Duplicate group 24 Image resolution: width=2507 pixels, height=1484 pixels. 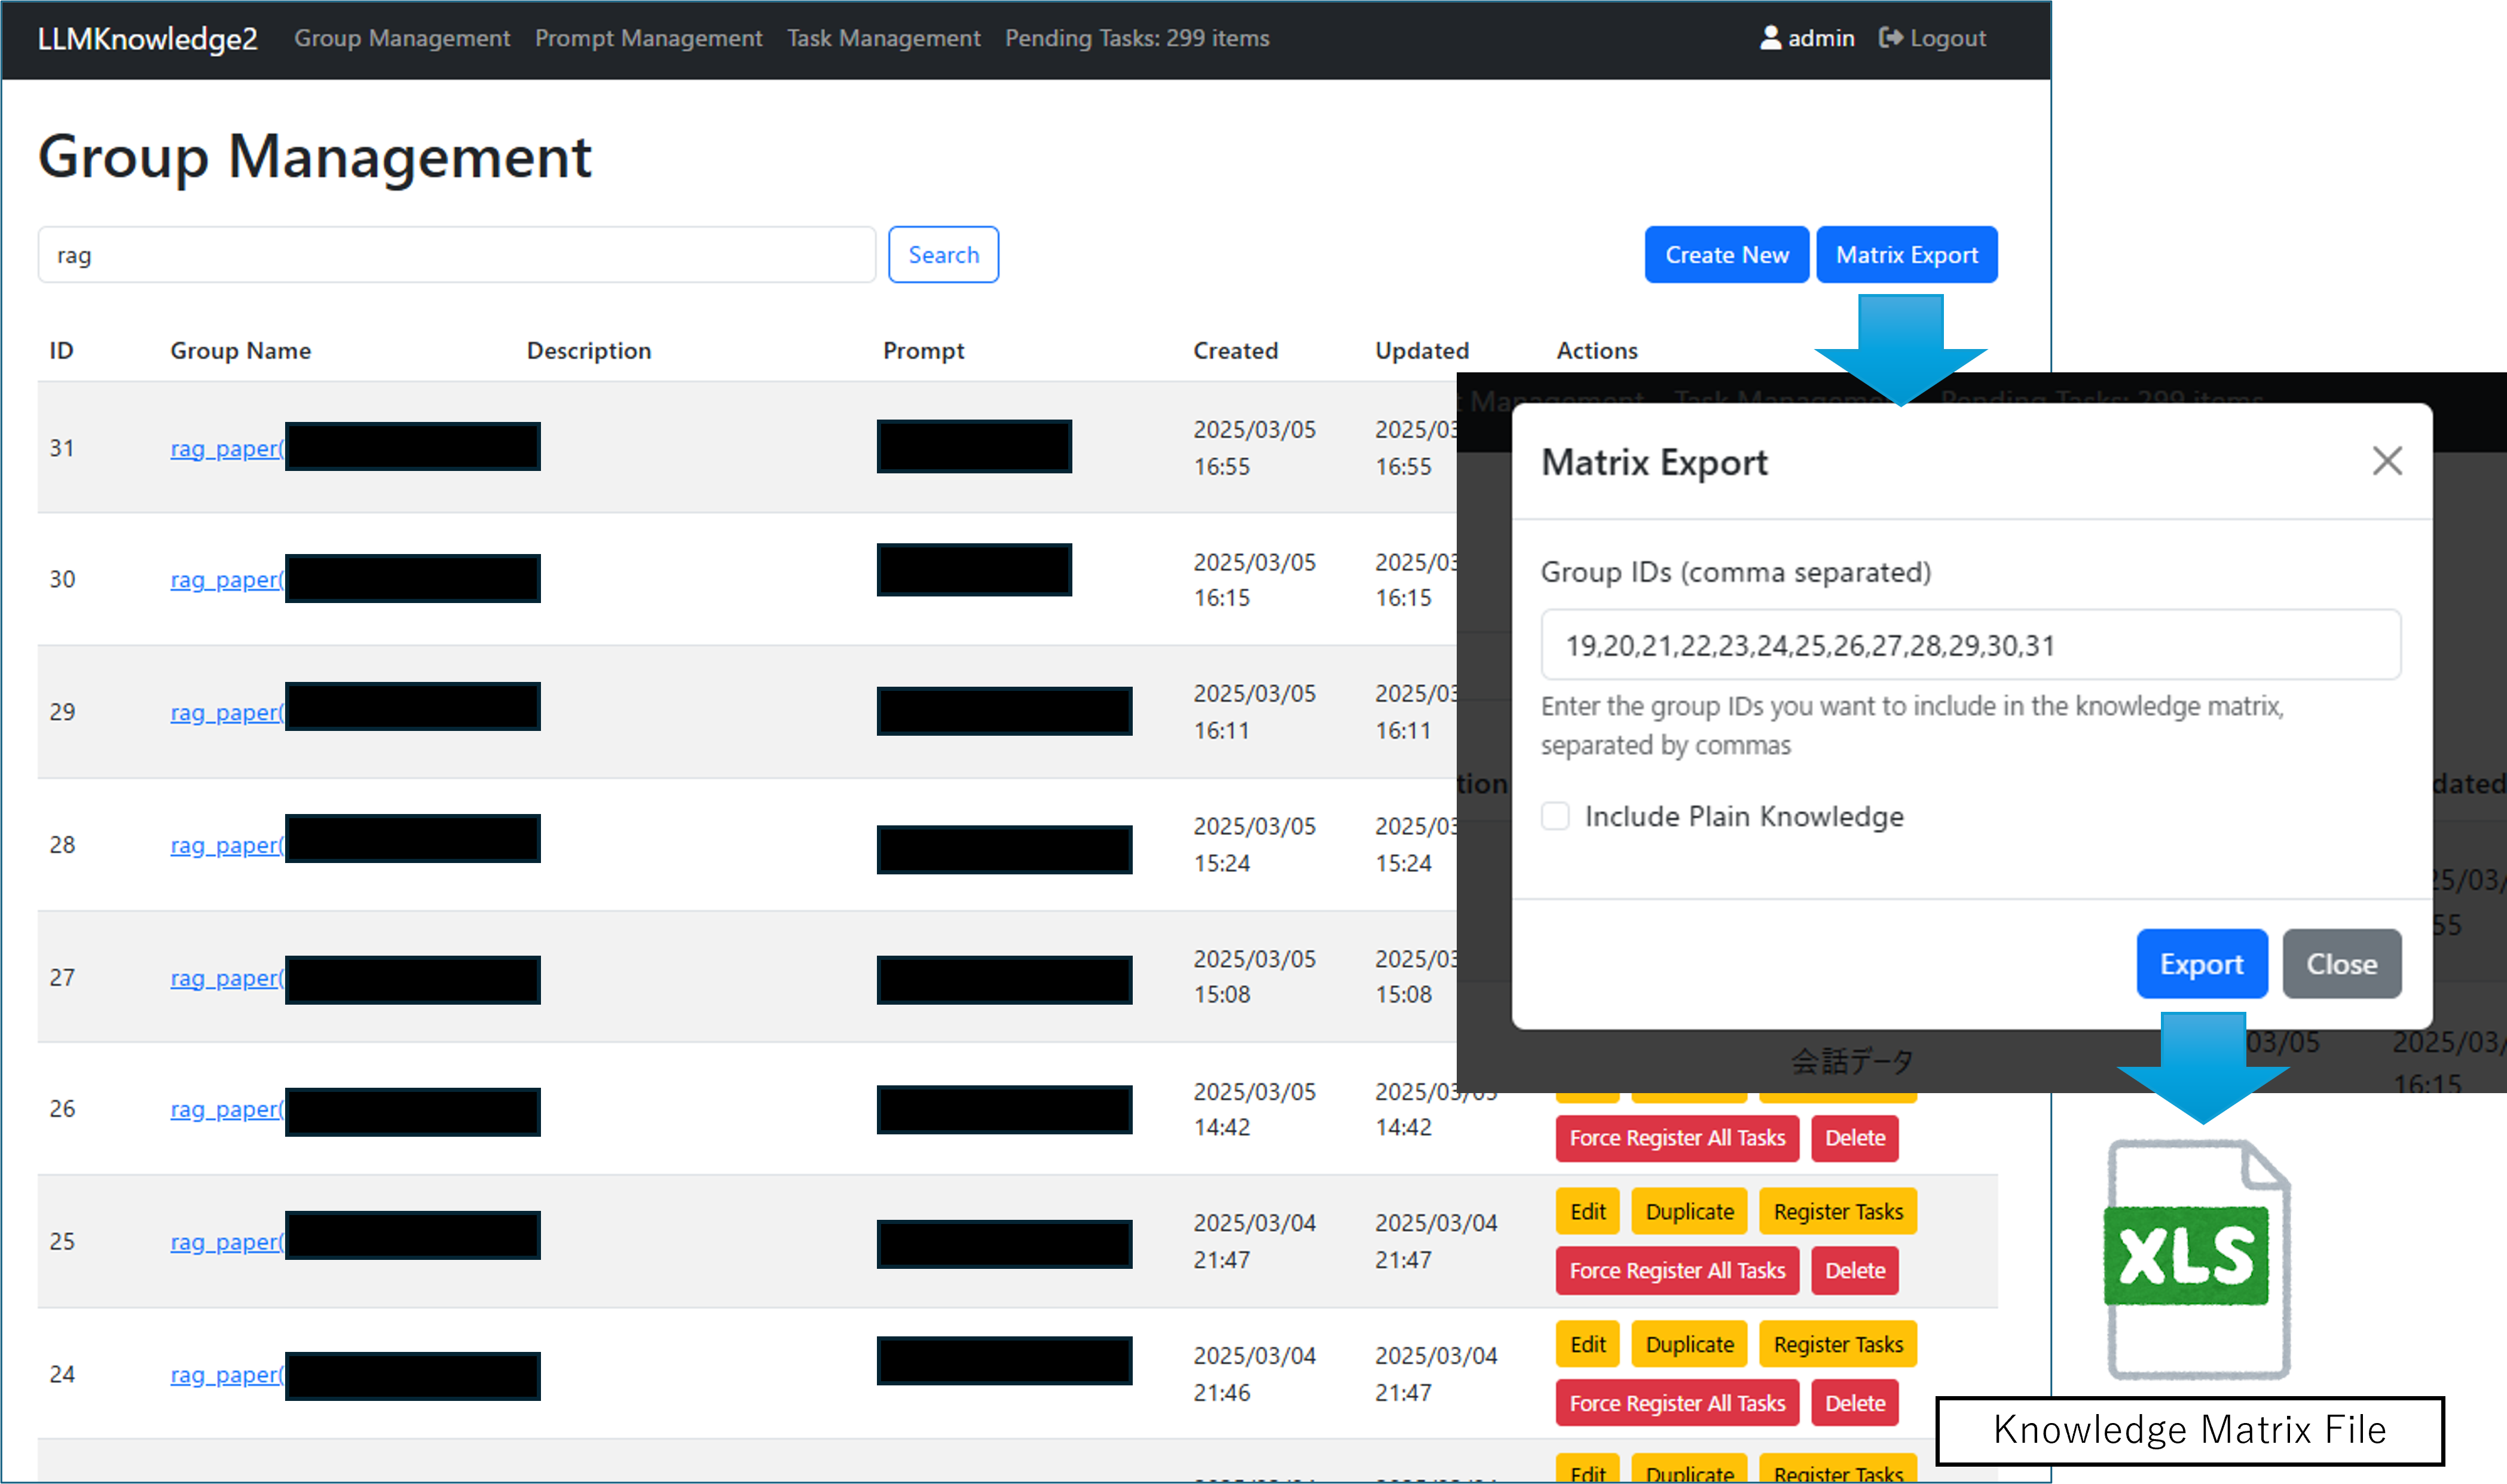(1689, 1344)
